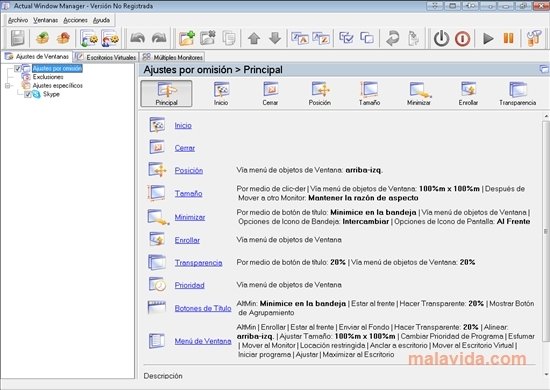Click the Undo arrow toolbar icon

[137, 38]
